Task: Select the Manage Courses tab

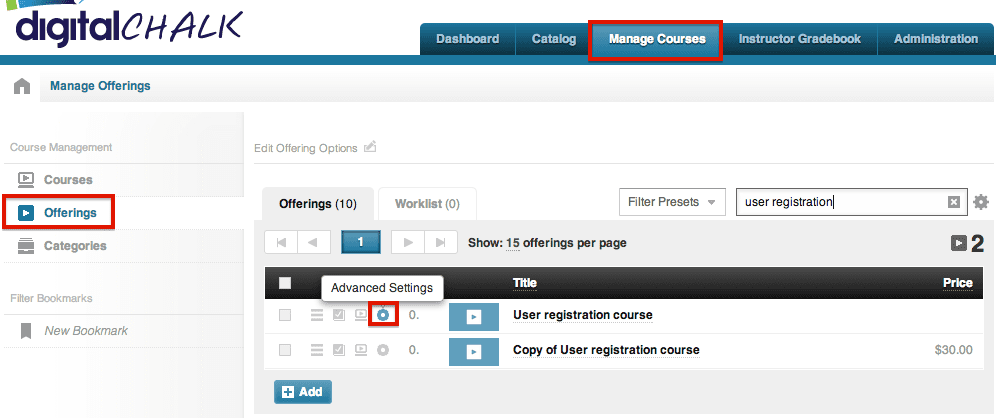Action: tap(657, 39)
